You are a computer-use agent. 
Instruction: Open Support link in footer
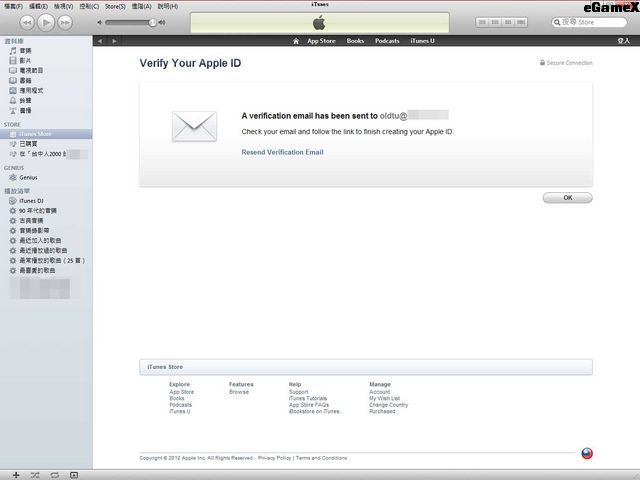pyautogui.click(x=299, y=392)
